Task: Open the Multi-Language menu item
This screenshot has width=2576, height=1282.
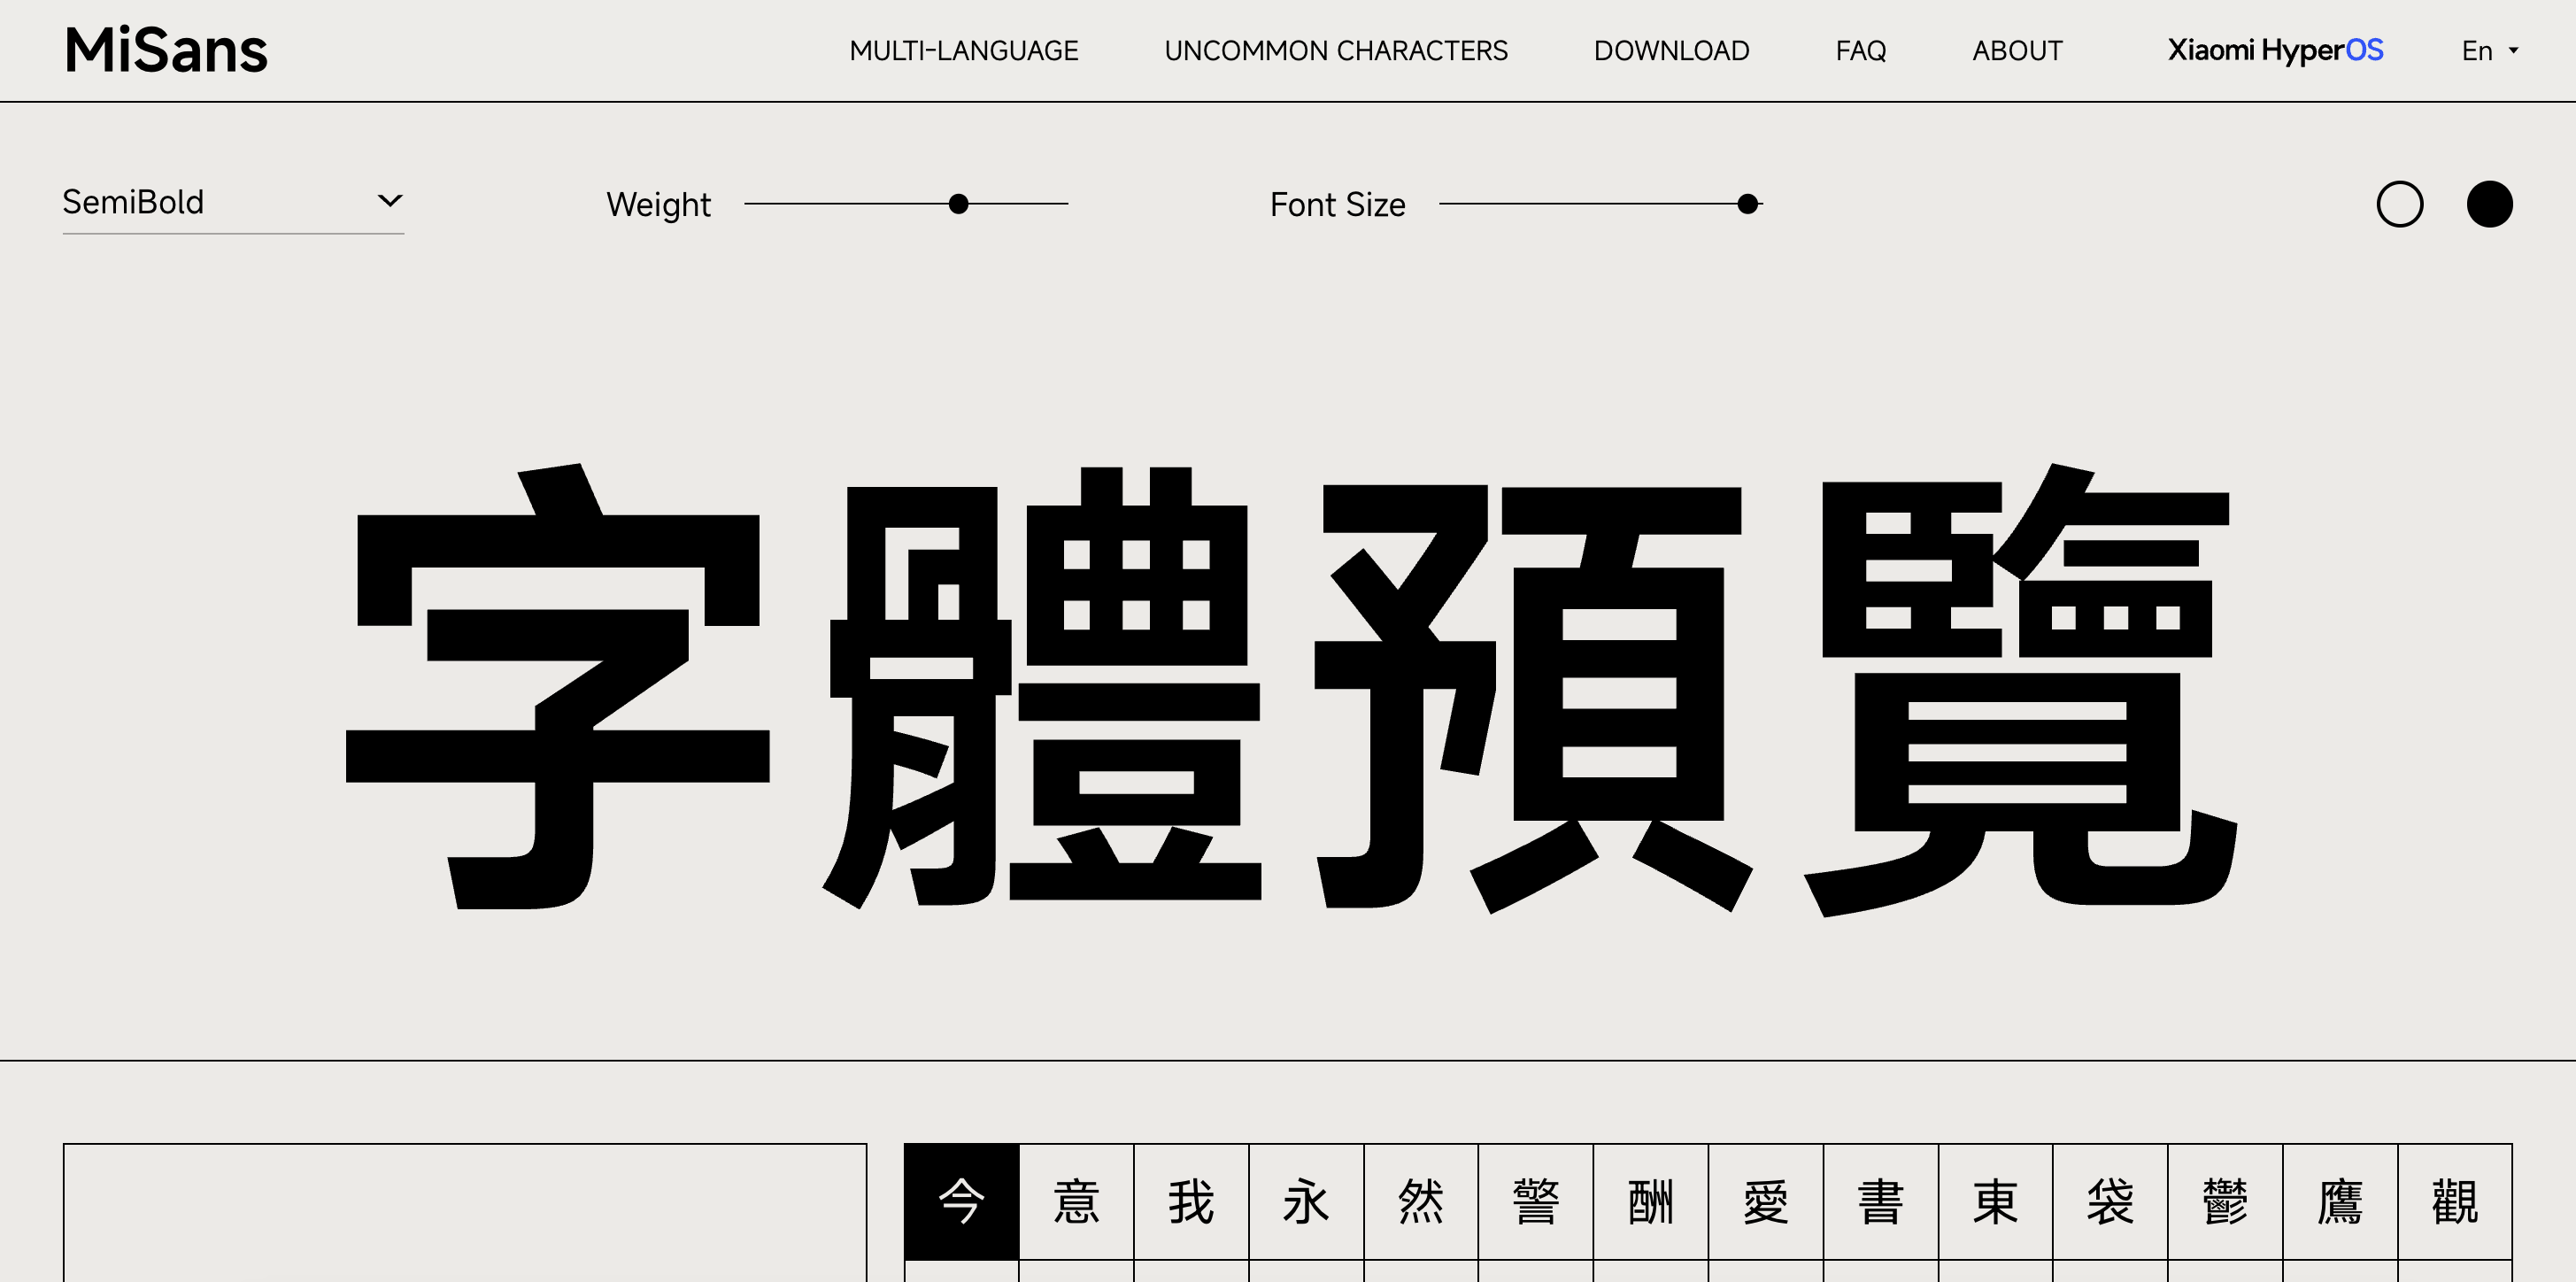Action: (963, 51)
